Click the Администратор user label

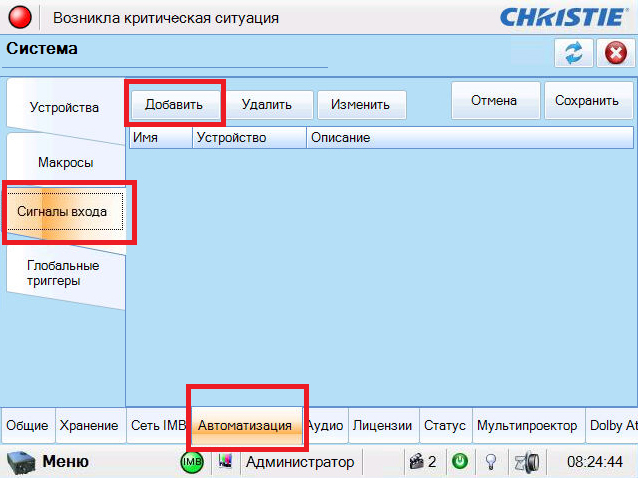pos(300,462)
